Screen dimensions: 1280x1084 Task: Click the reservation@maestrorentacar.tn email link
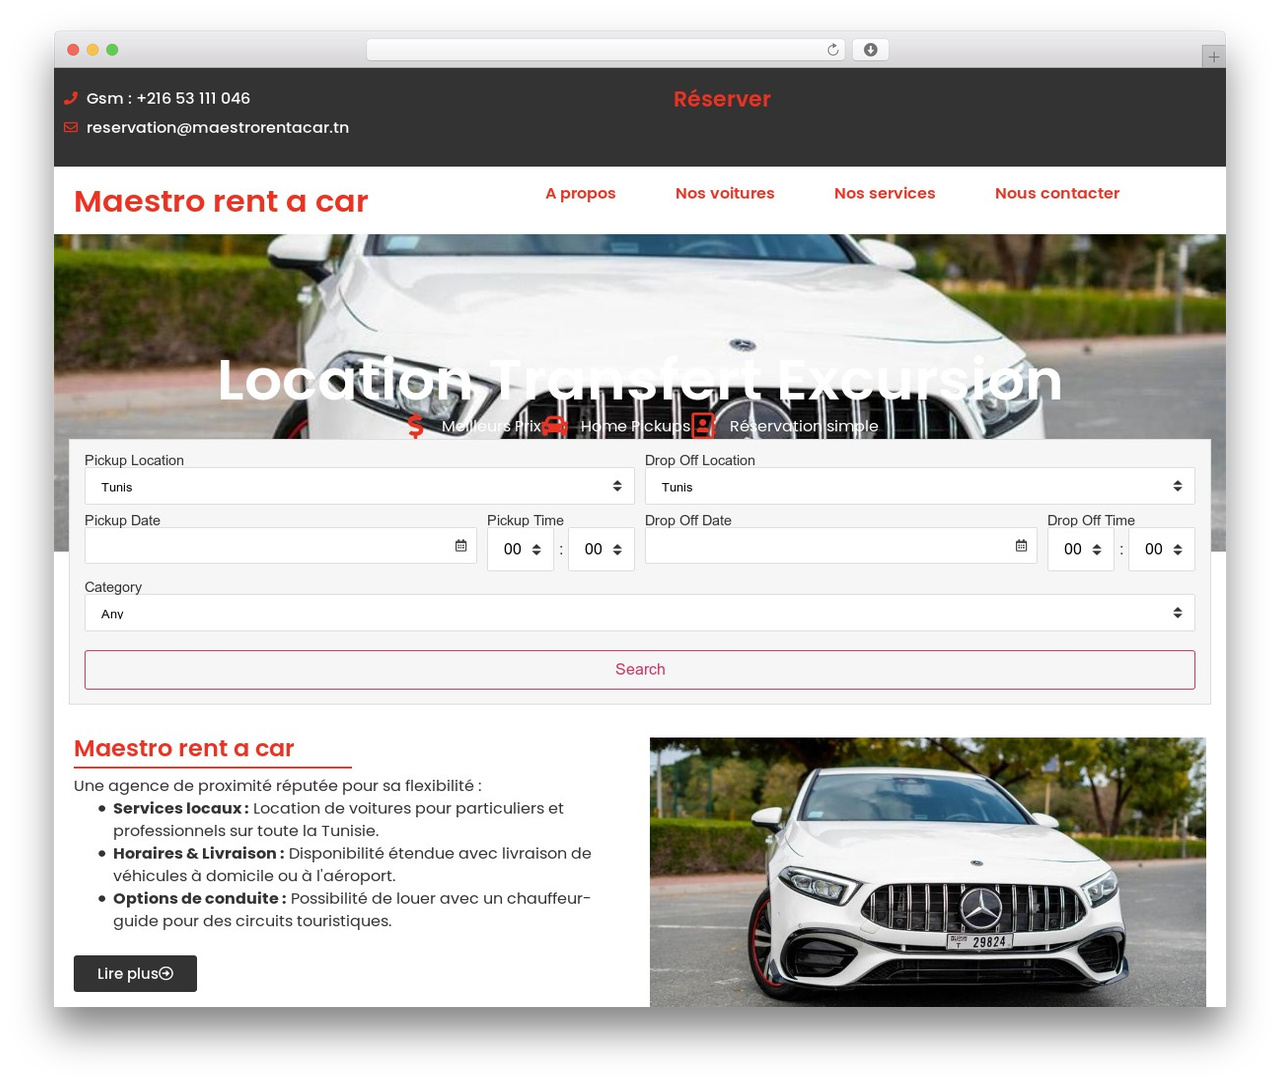(218, 127)
